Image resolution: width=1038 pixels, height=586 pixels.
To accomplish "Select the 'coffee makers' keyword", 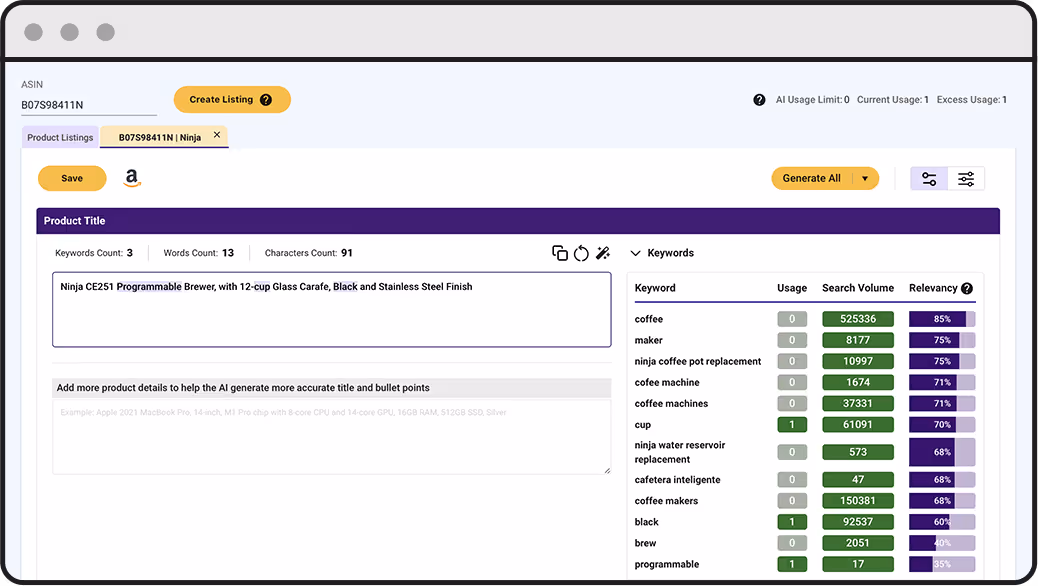I will click(666, 501).
